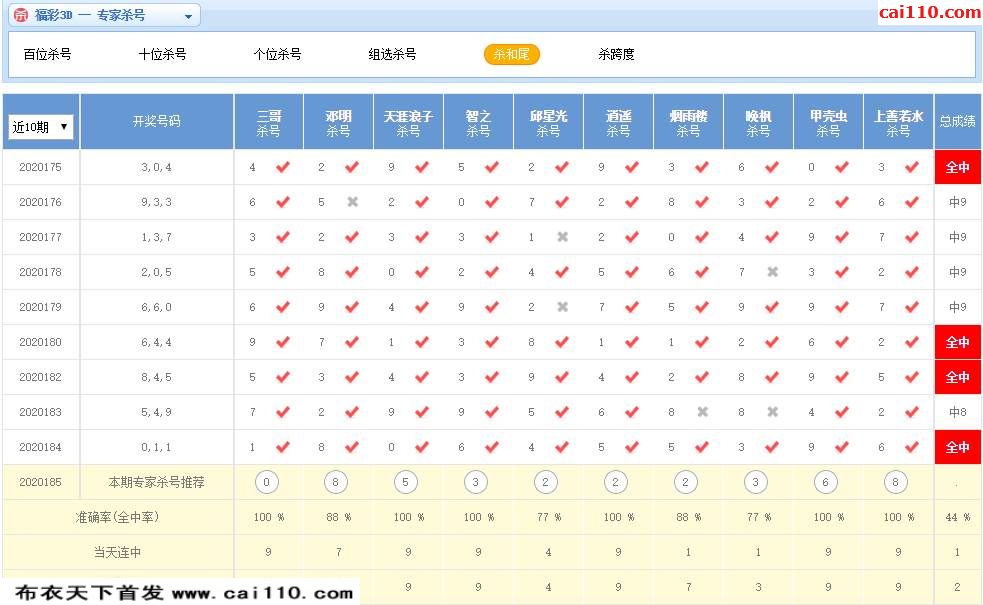This screenshot has width=983, height=605.
Task: Open the 福彩3D 专家杀号 dropdown
Action: click(104, 15)
